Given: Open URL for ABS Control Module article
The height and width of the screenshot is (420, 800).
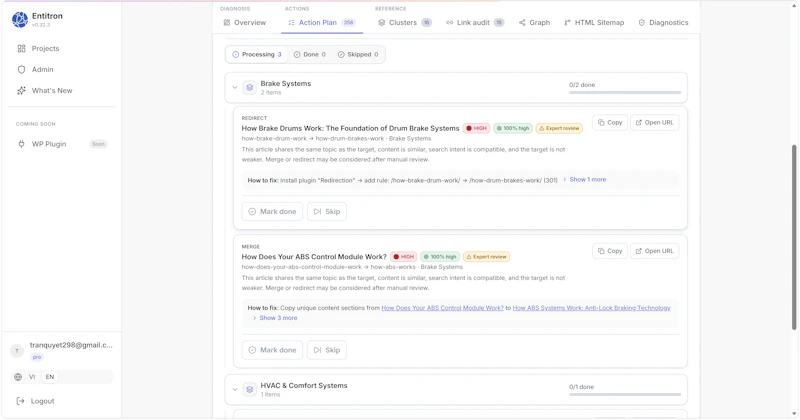Looking at the screenshot, I should 655,251.
